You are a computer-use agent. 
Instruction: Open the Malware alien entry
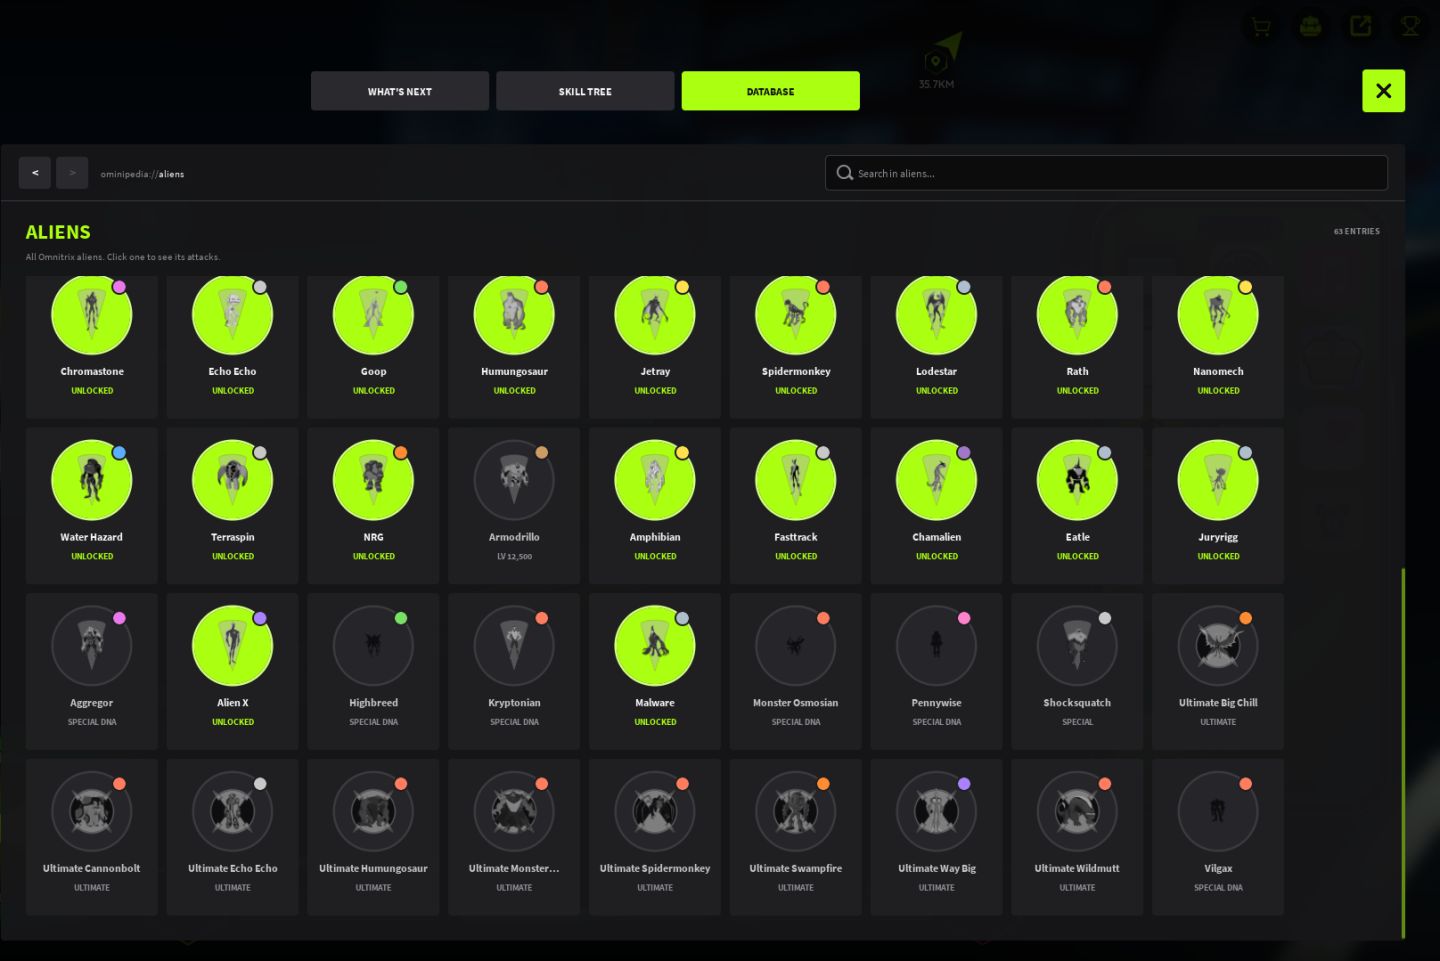(655, 671)
